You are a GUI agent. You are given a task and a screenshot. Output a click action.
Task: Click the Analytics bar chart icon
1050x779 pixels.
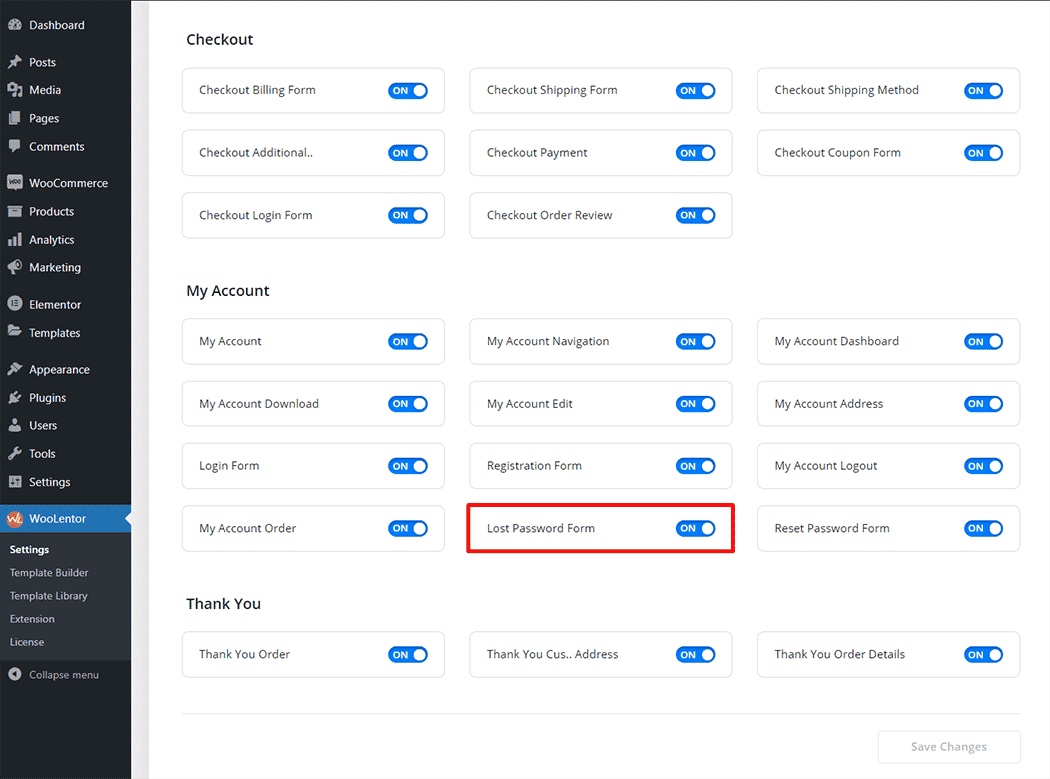point(15,240)
